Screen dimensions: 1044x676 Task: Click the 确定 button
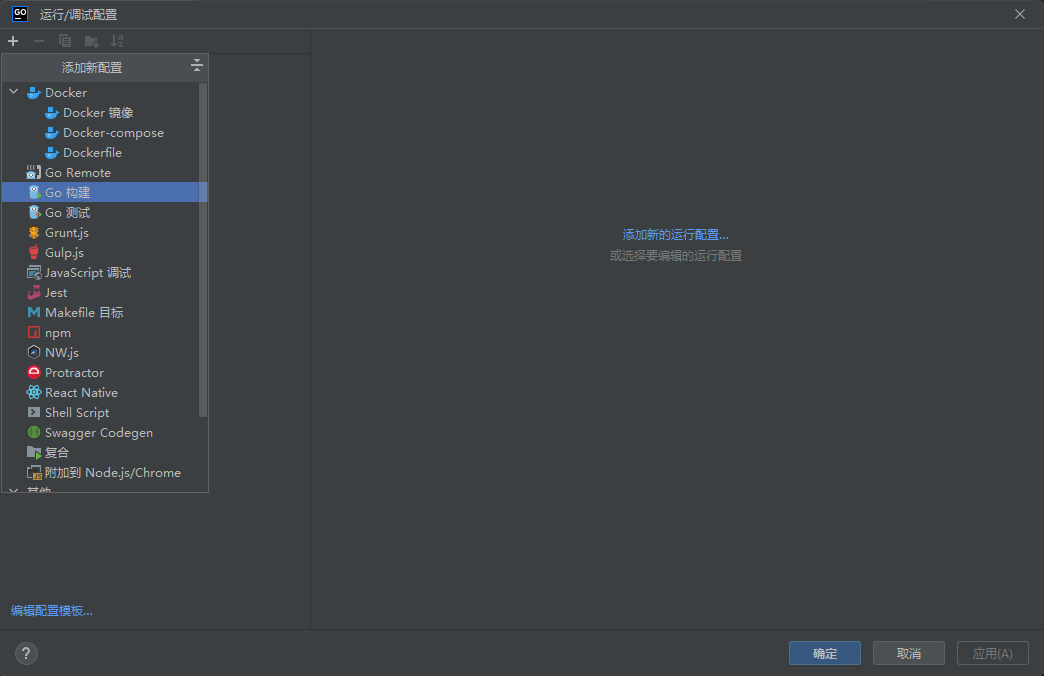824,653
